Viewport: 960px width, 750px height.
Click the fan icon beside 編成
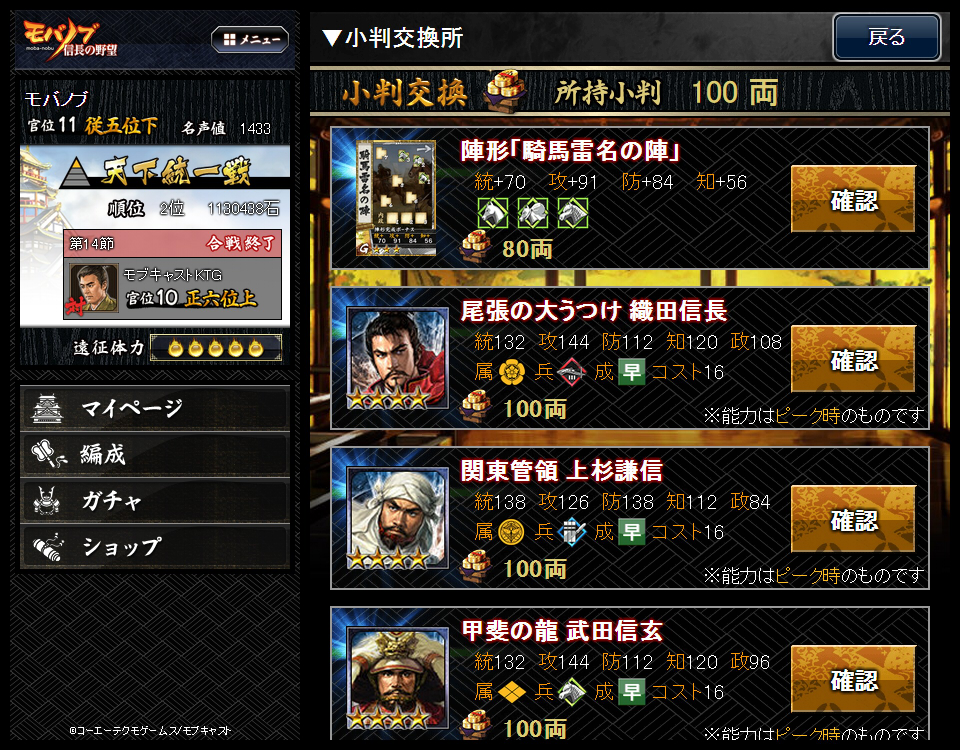(x=48, y=454)
